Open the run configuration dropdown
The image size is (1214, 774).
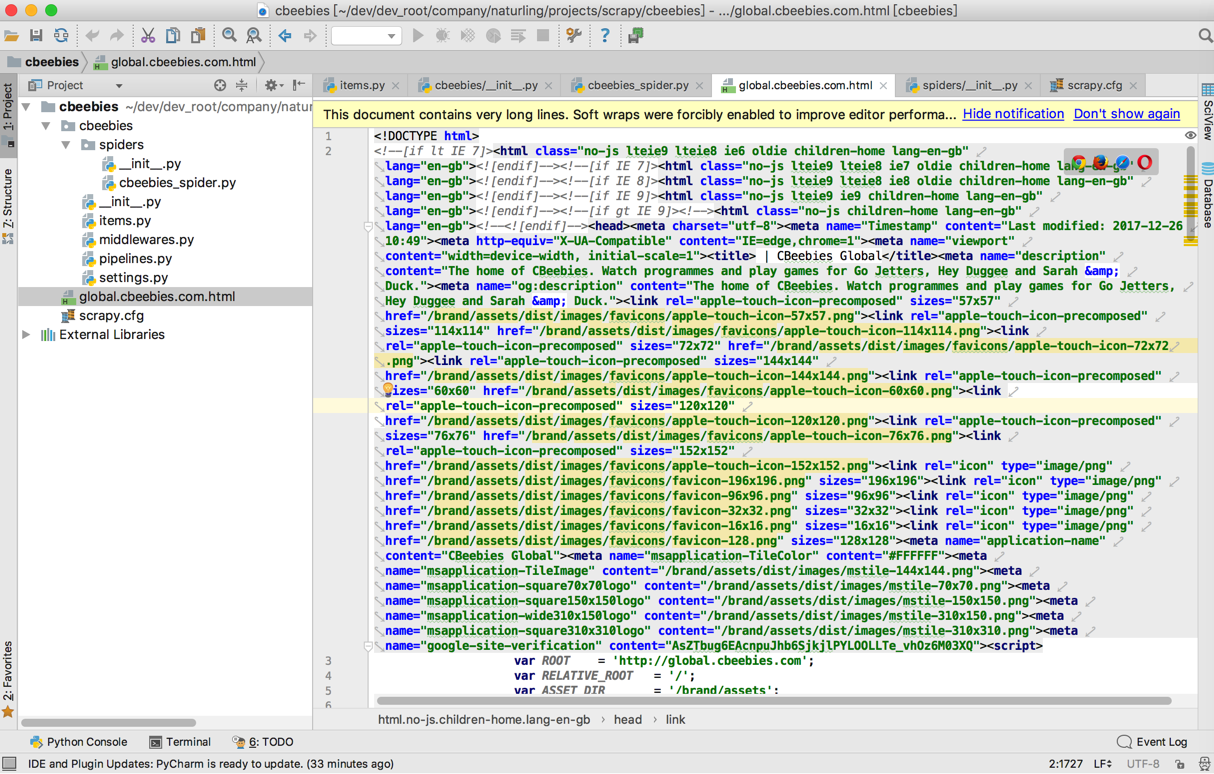(x=366, y=36)
